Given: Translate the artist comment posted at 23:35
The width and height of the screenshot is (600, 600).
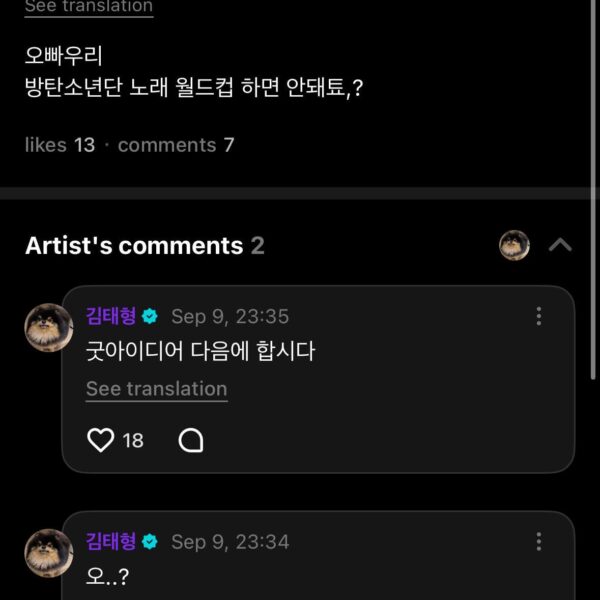Looking at the screenshot, I should point(156,389).
